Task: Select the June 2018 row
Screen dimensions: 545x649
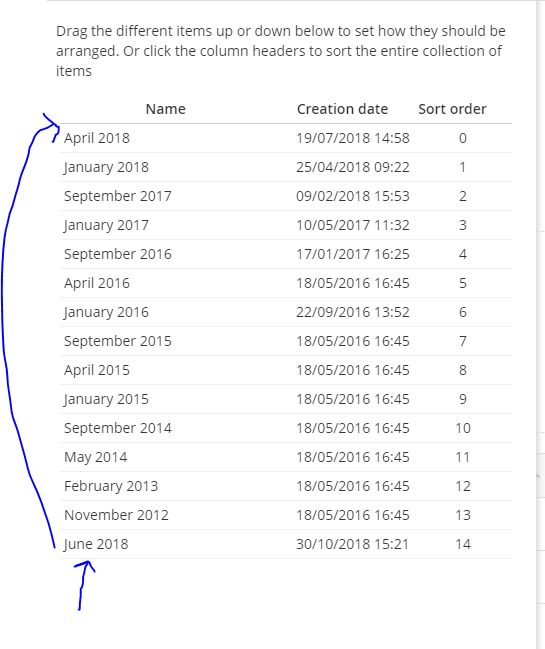Action: pos(286,544)
